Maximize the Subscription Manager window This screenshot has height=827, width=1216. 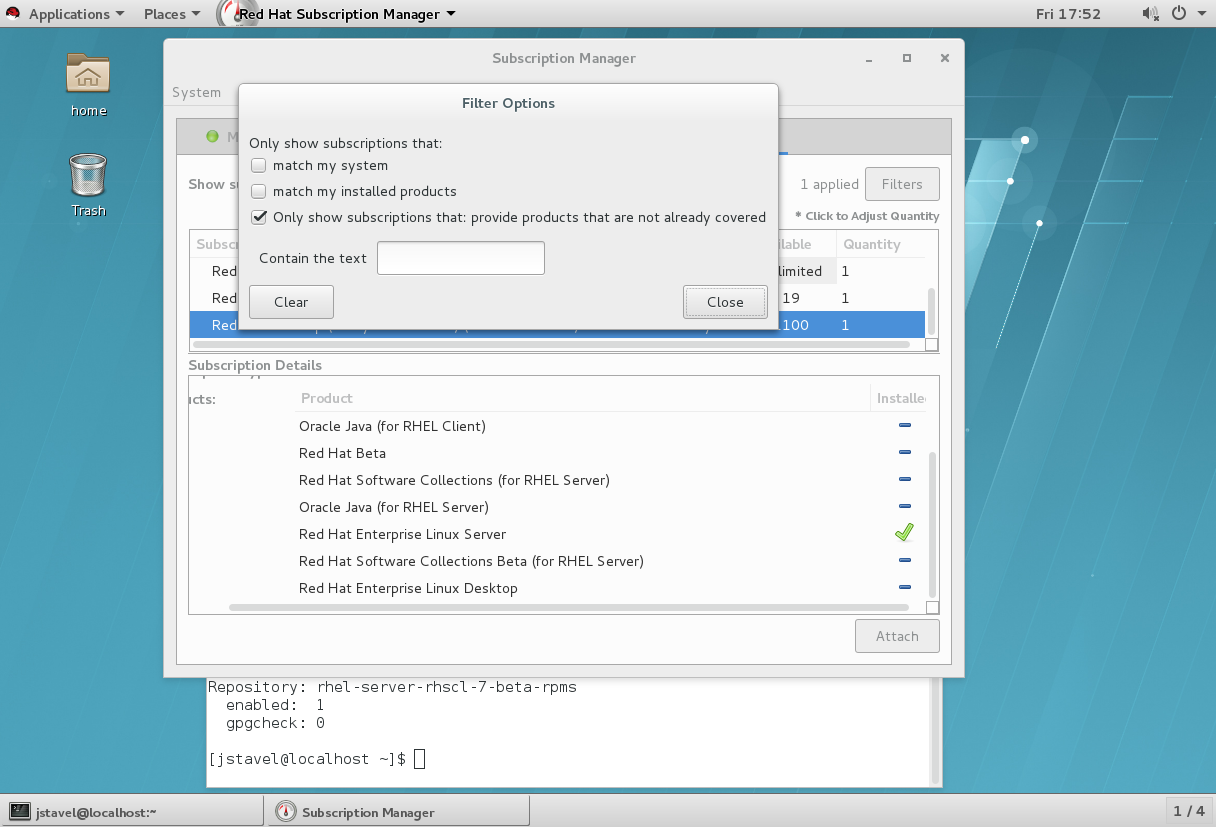(907, 59)
